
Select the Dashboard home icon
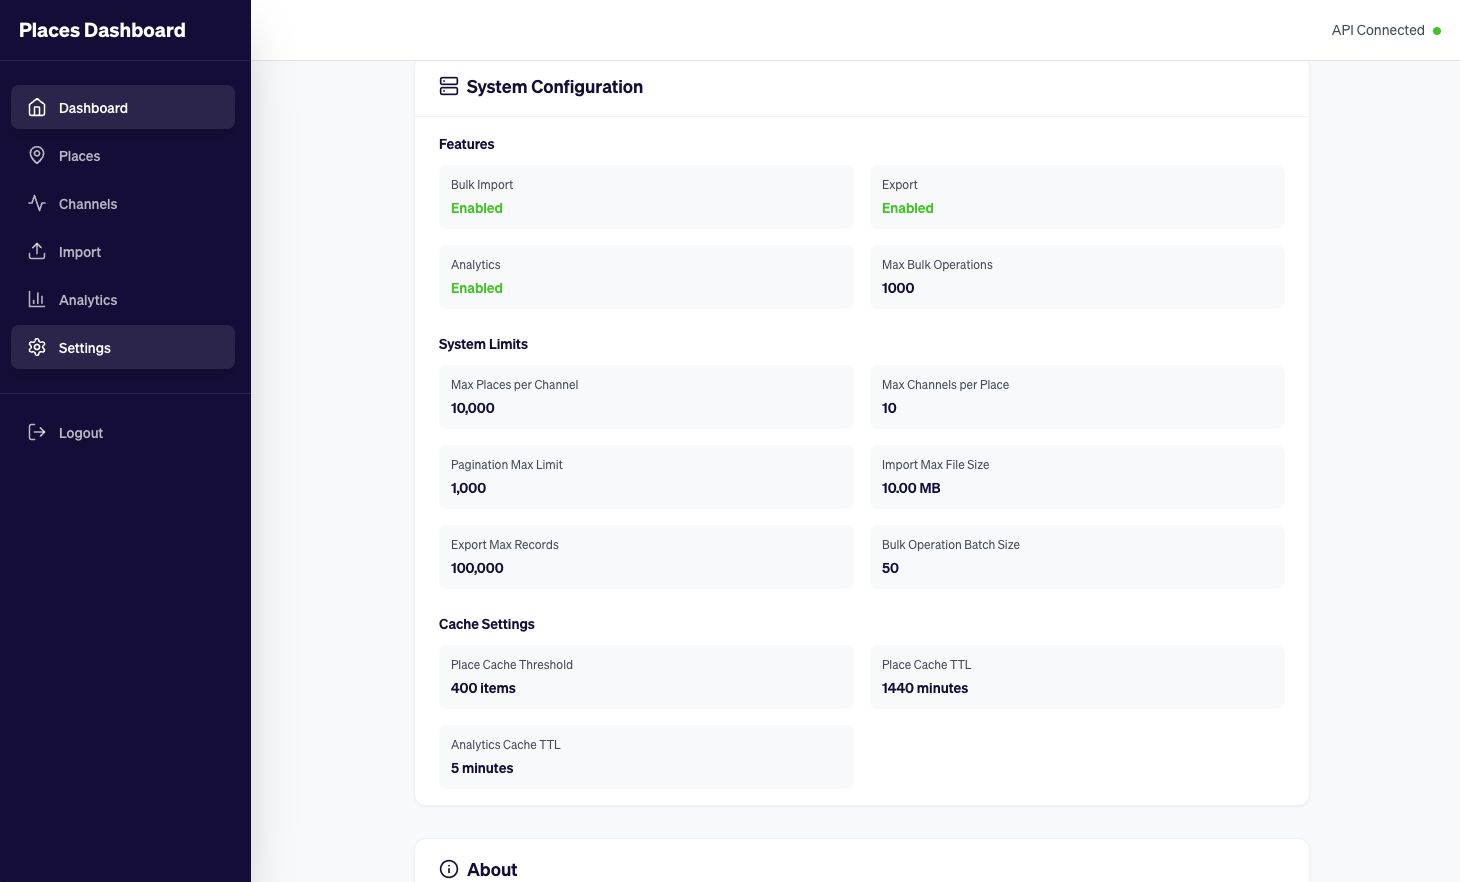pos(36,107)
